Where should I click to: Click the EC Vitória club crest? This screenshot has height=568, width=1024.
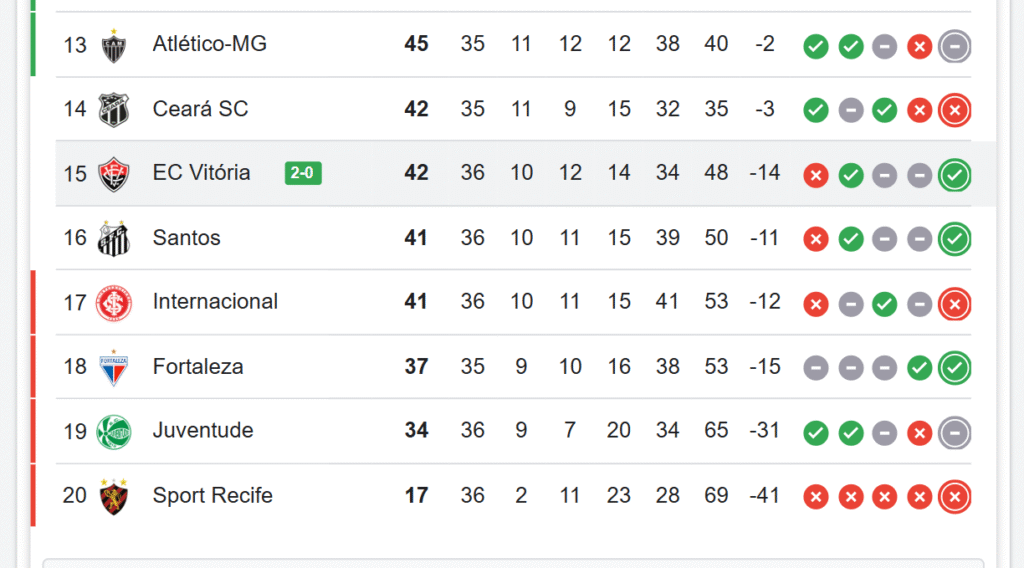click(114, 174)
